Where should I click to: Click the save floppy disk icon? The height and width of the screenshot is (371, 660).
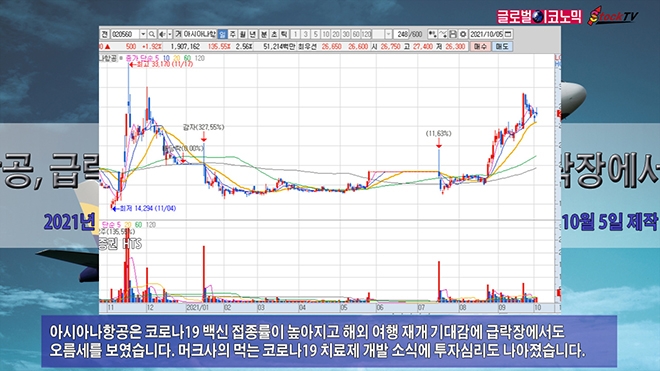pyautogui.click(x=453, y=34)
